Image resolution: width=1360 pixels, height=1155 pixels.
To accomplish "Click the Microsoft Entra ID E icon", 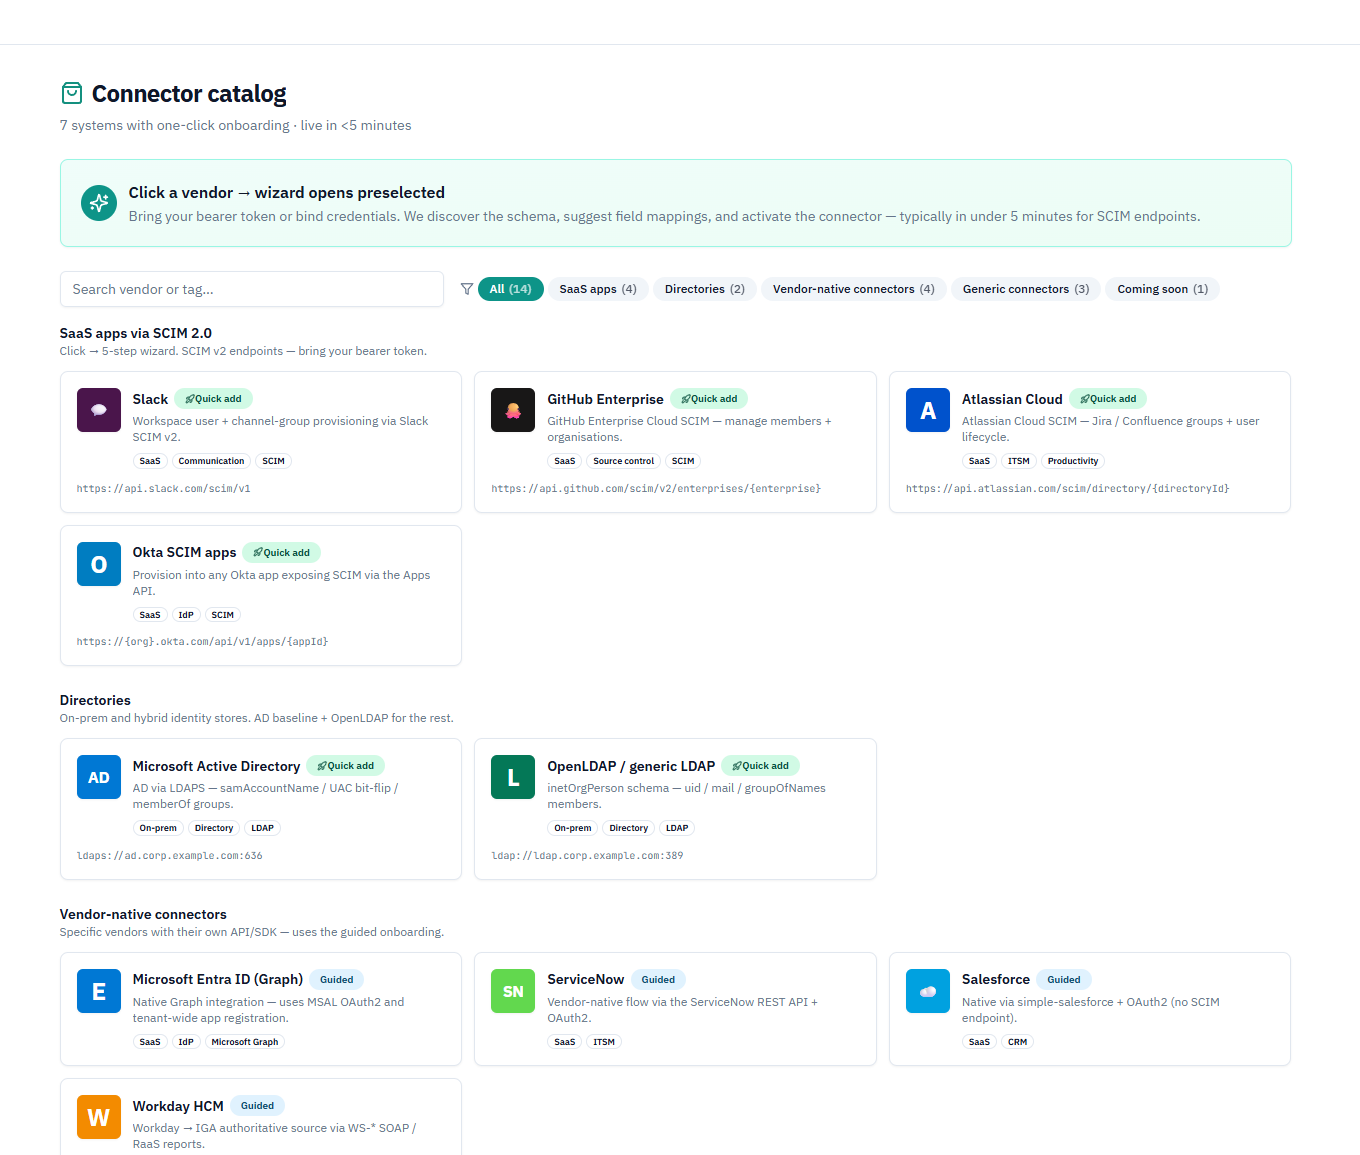I will point(99,991).
